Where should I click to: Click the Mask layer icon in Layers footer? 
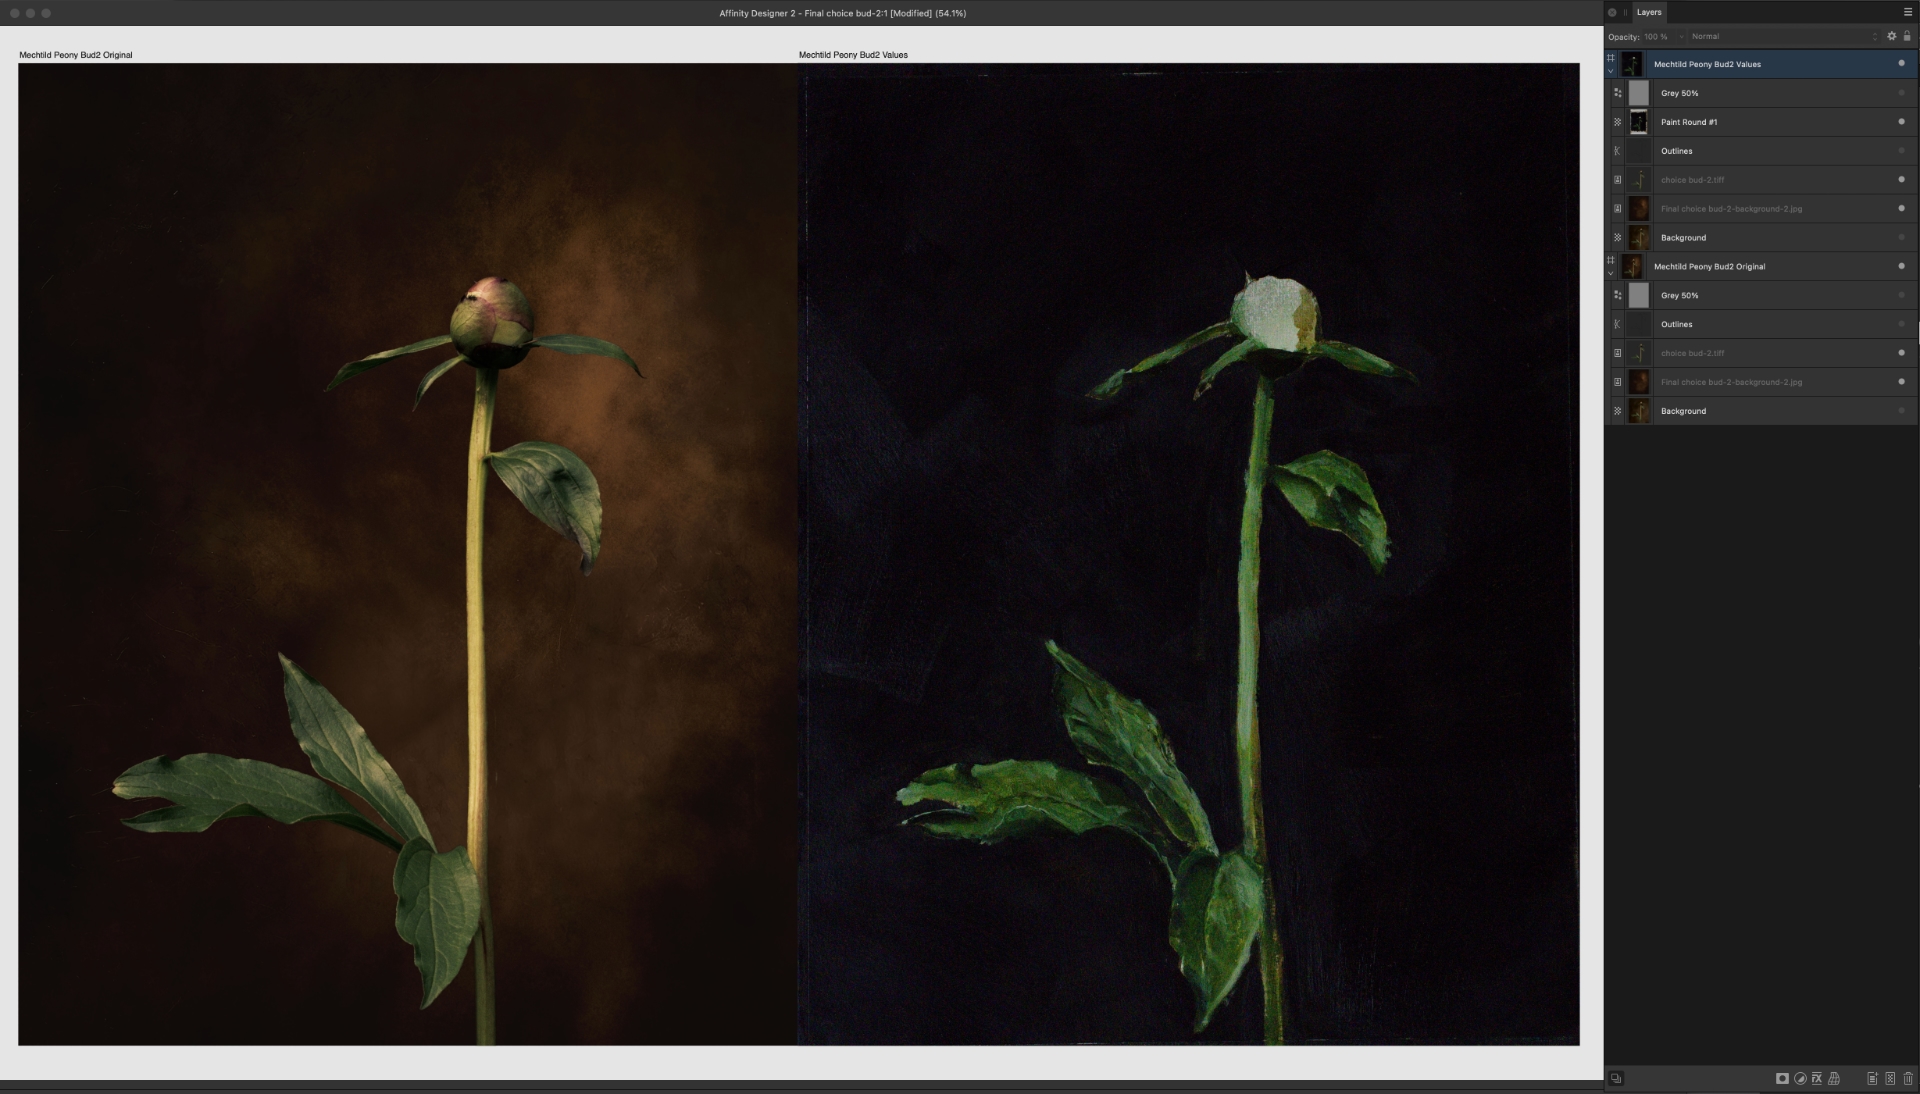tap(1782, 1078)
